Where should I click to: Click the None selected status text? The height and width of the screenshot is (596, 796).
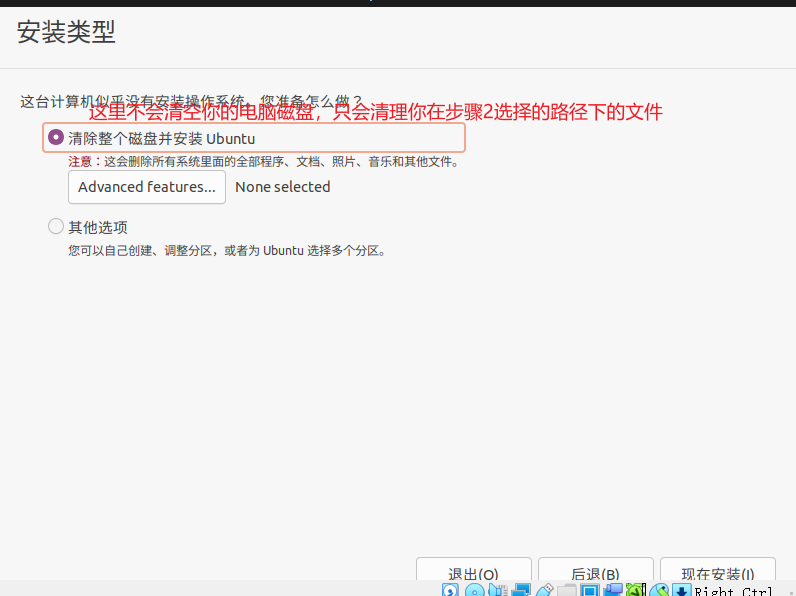pyautogui.click(x=283, y=187)
